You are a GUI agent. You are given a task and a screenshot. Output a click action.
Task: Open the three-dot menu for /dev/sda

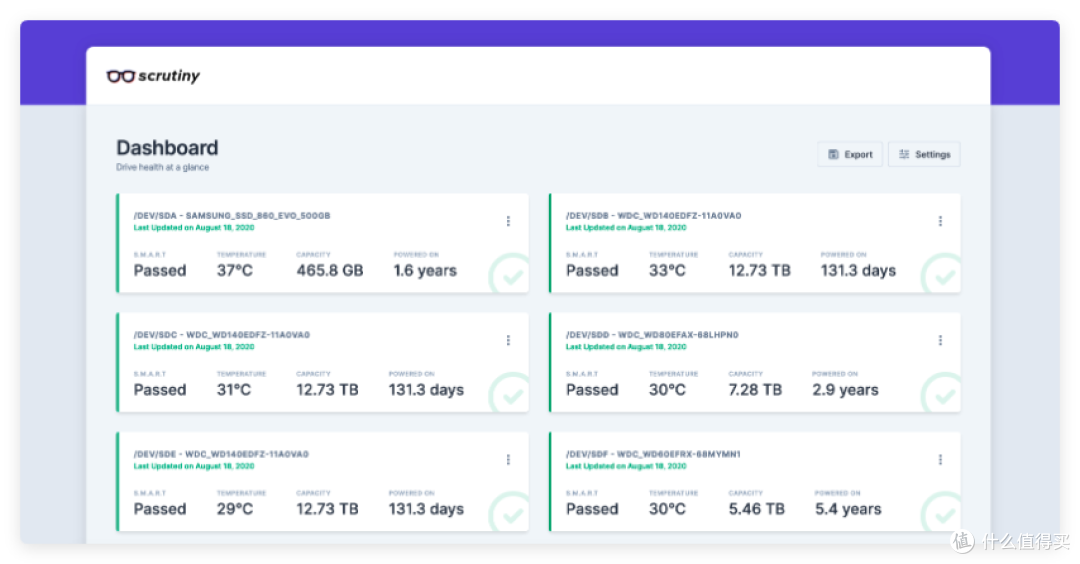pos(508,221)
